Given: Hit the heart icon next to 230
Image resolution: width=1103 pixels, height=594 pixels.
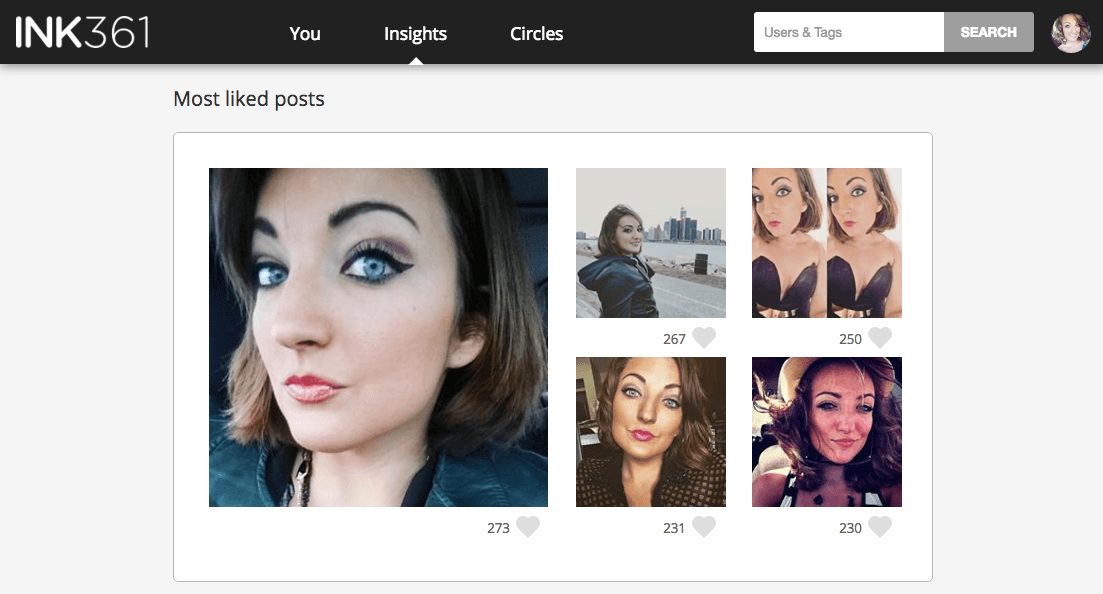Looking at the screenshot, I should (x=880, y=527).
